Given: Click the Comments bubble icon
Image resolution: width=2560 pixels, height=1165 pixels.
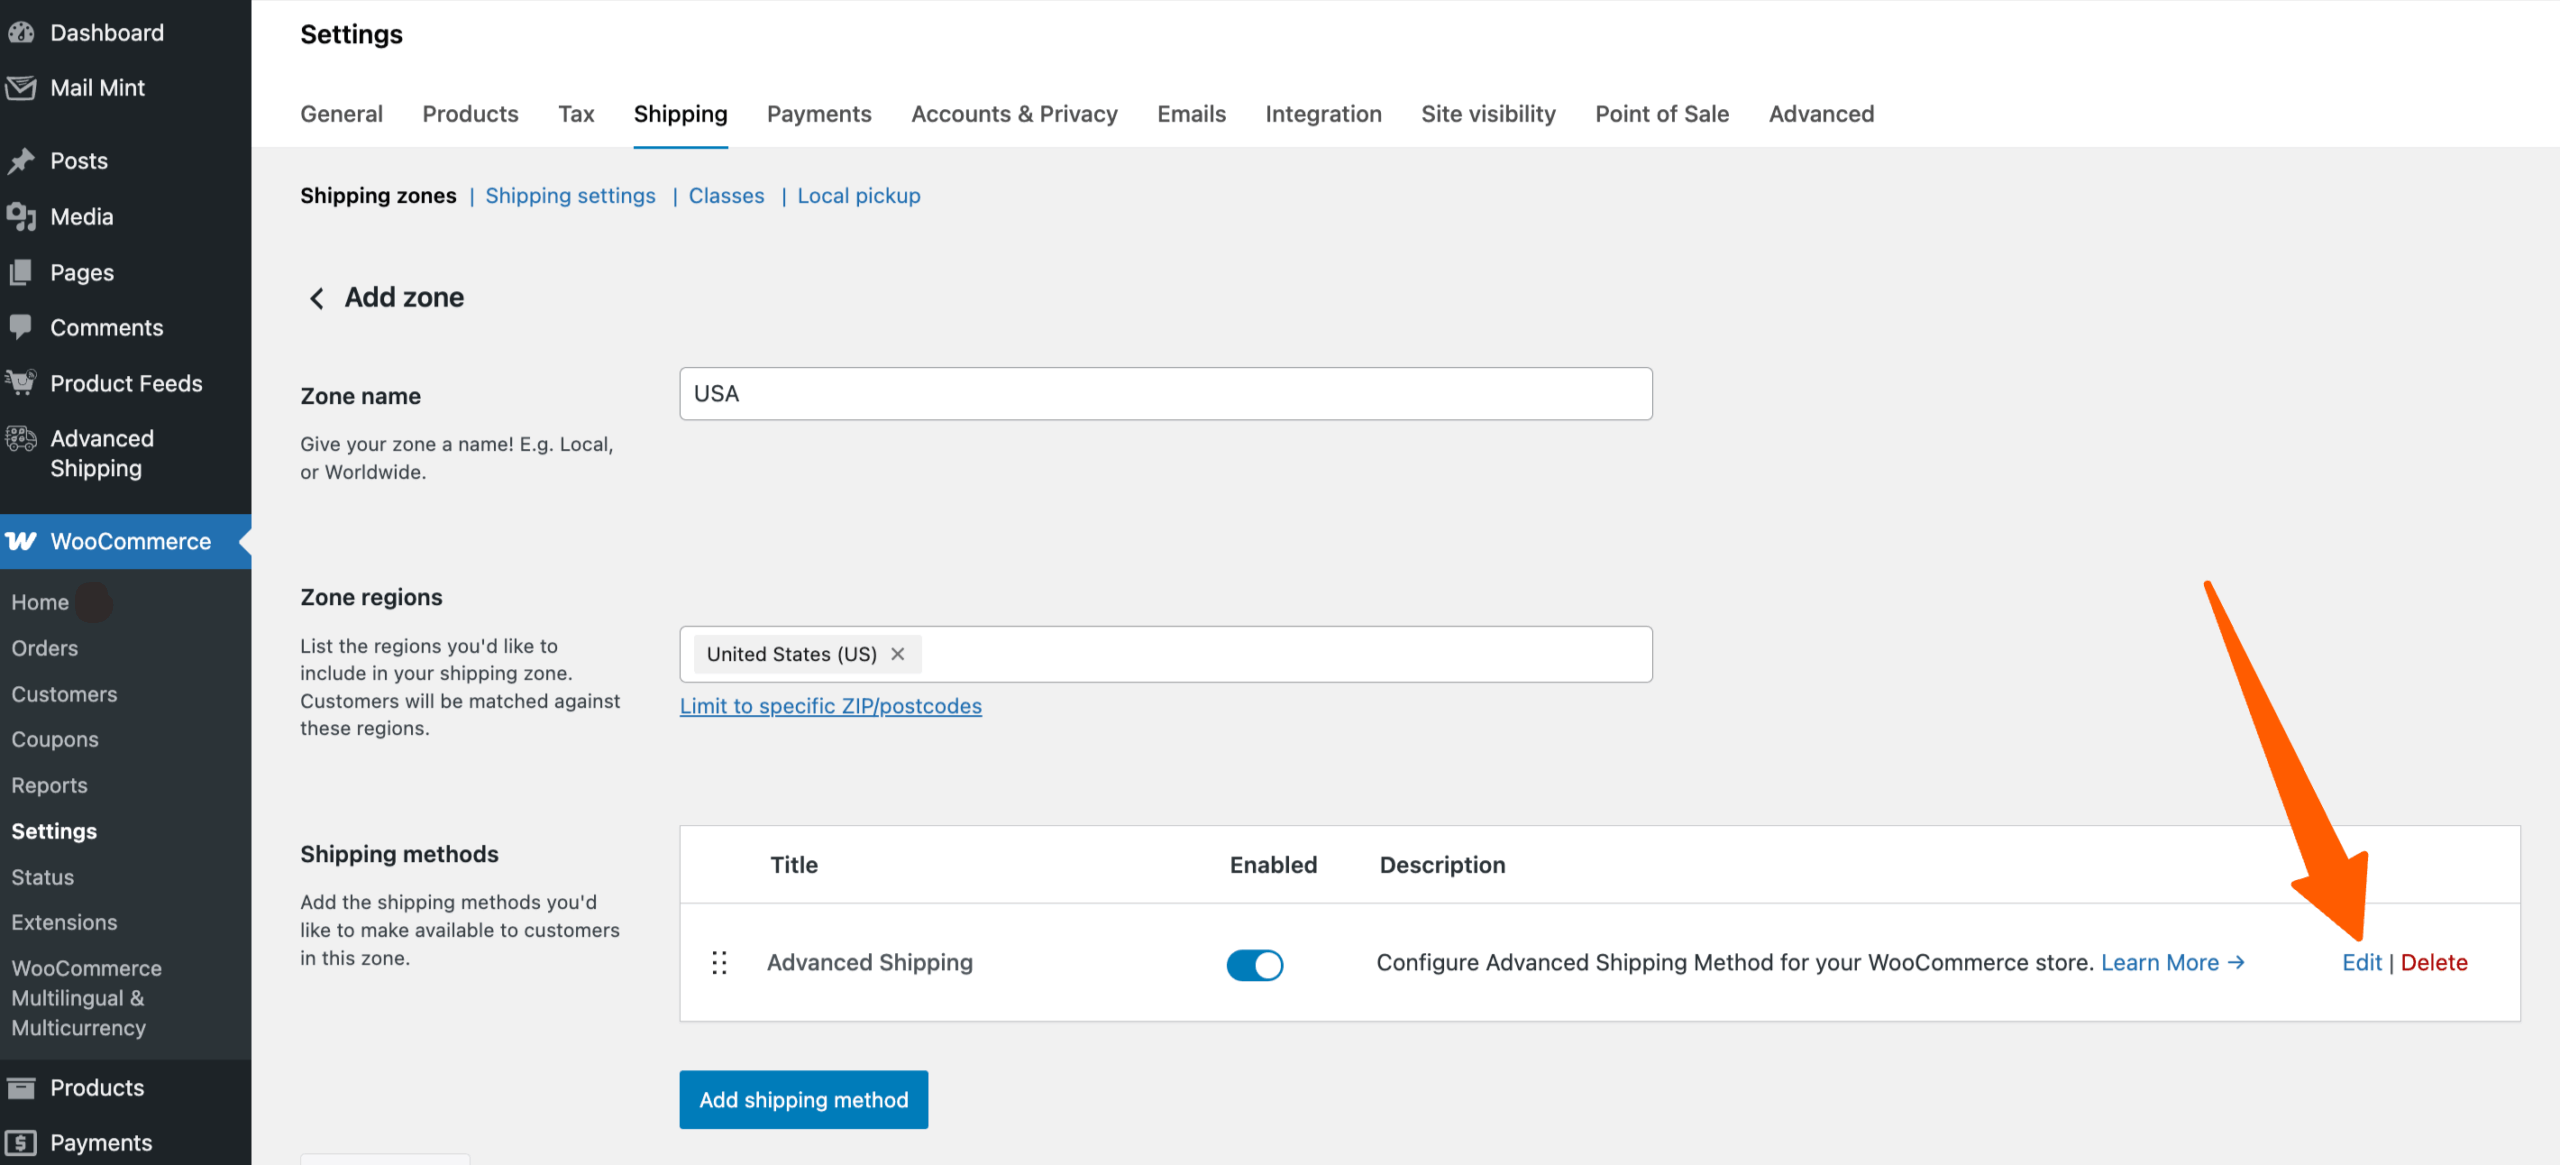Looking at the screenshot, I should (21, 327).
